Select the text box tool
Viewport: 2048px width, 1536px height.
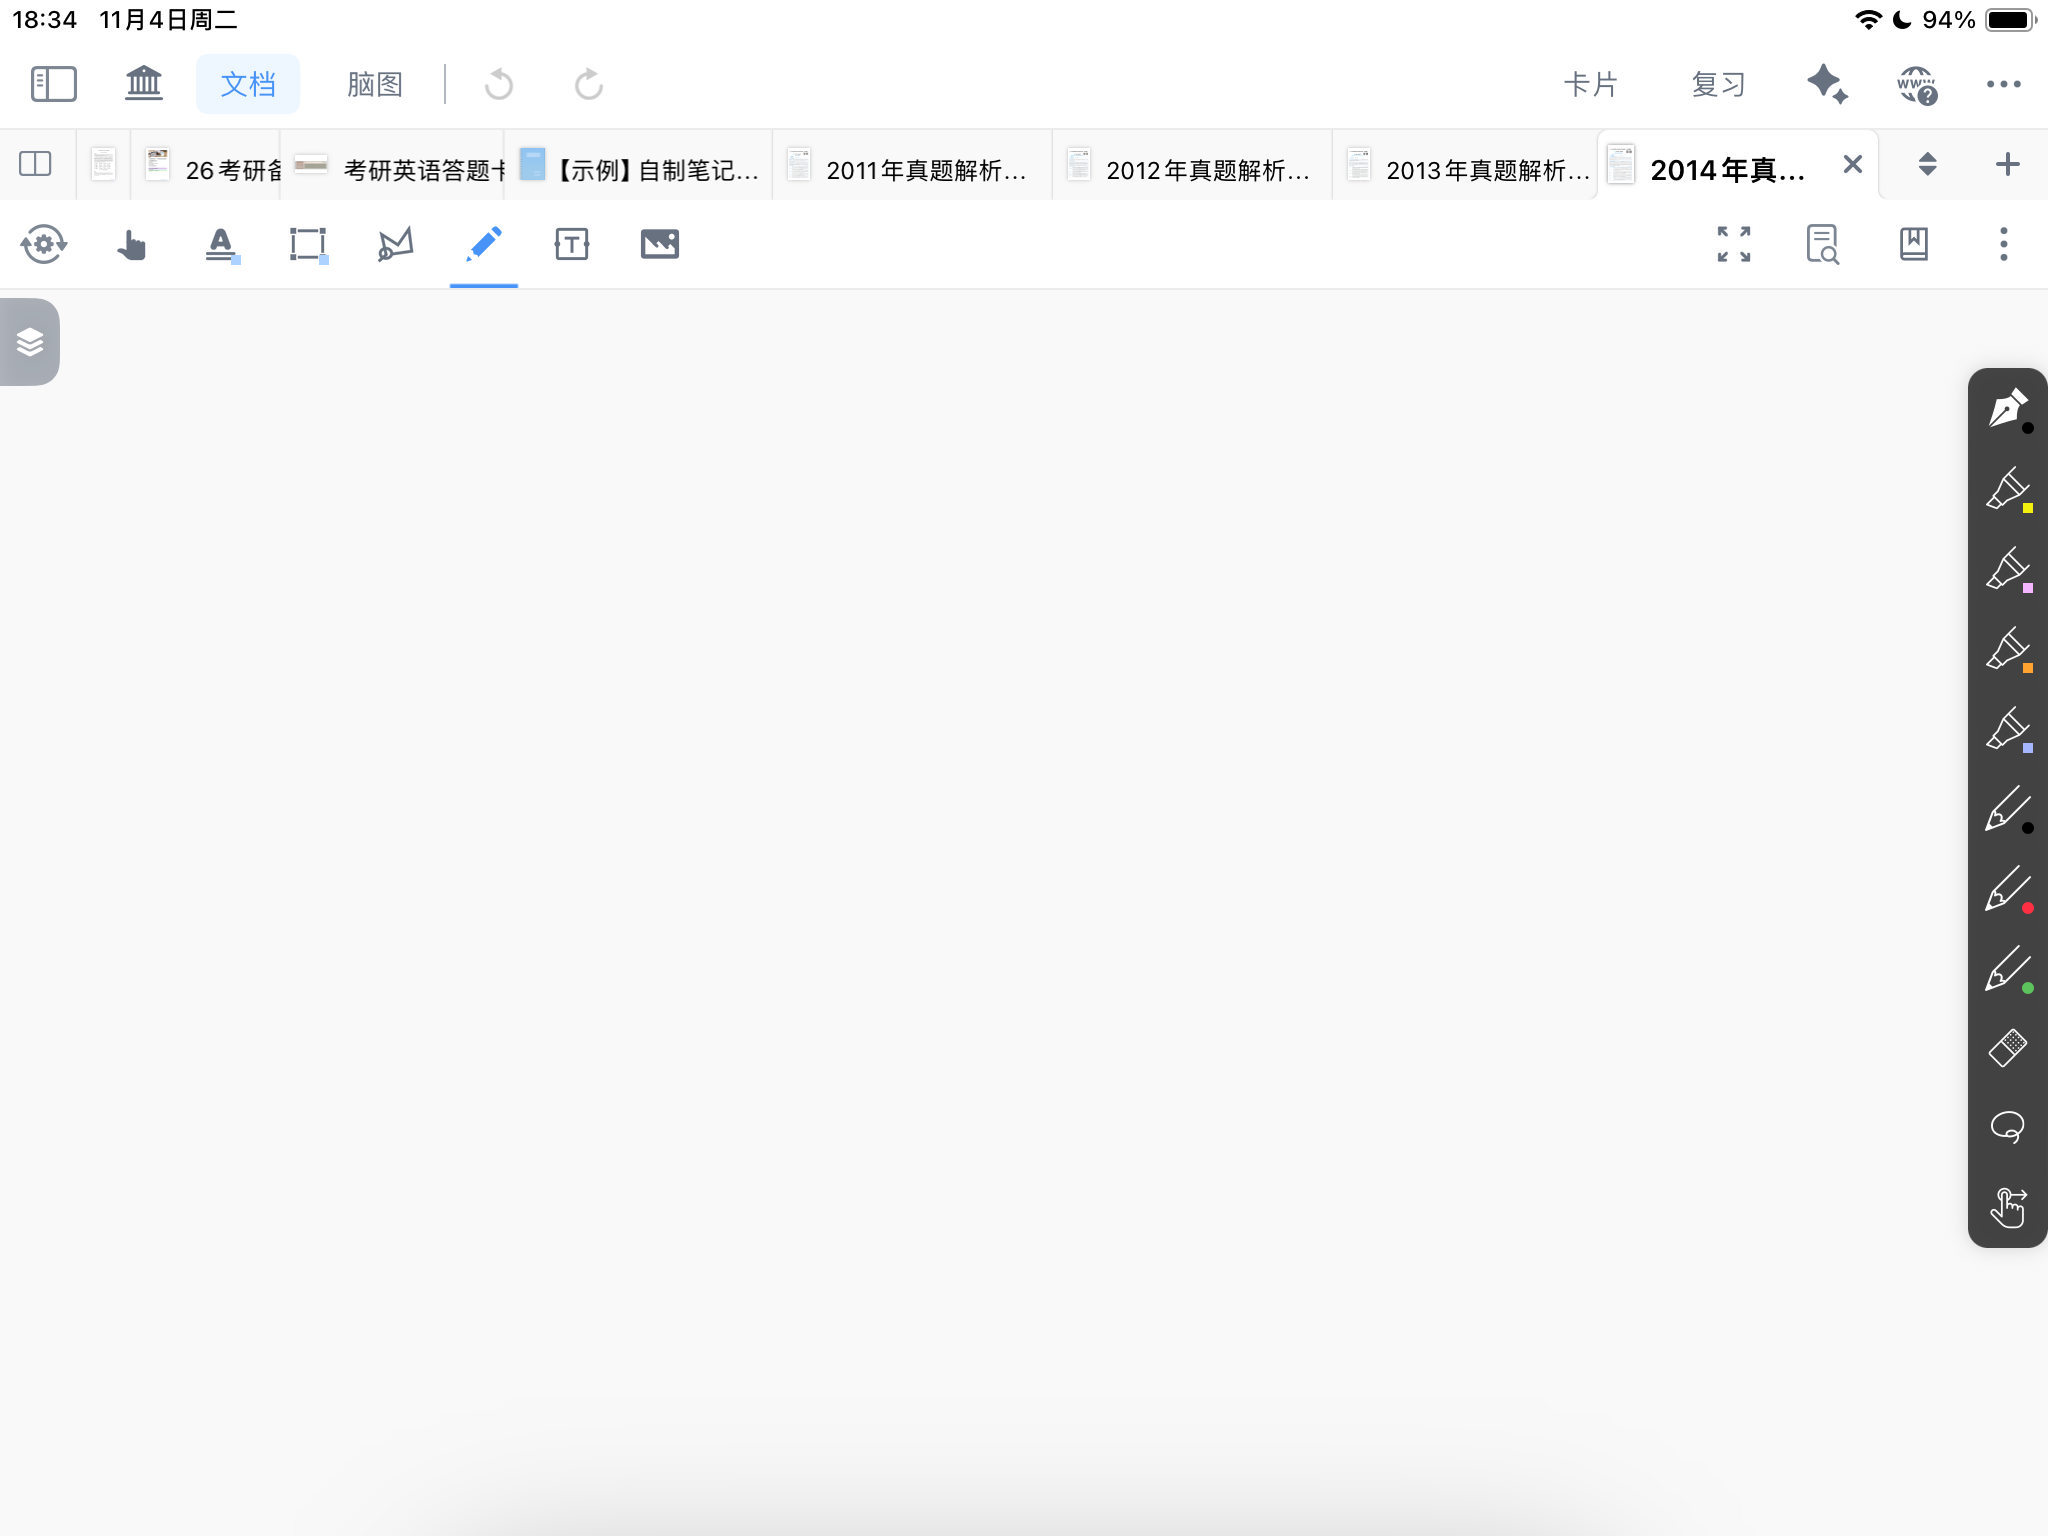tap(572, 244)
